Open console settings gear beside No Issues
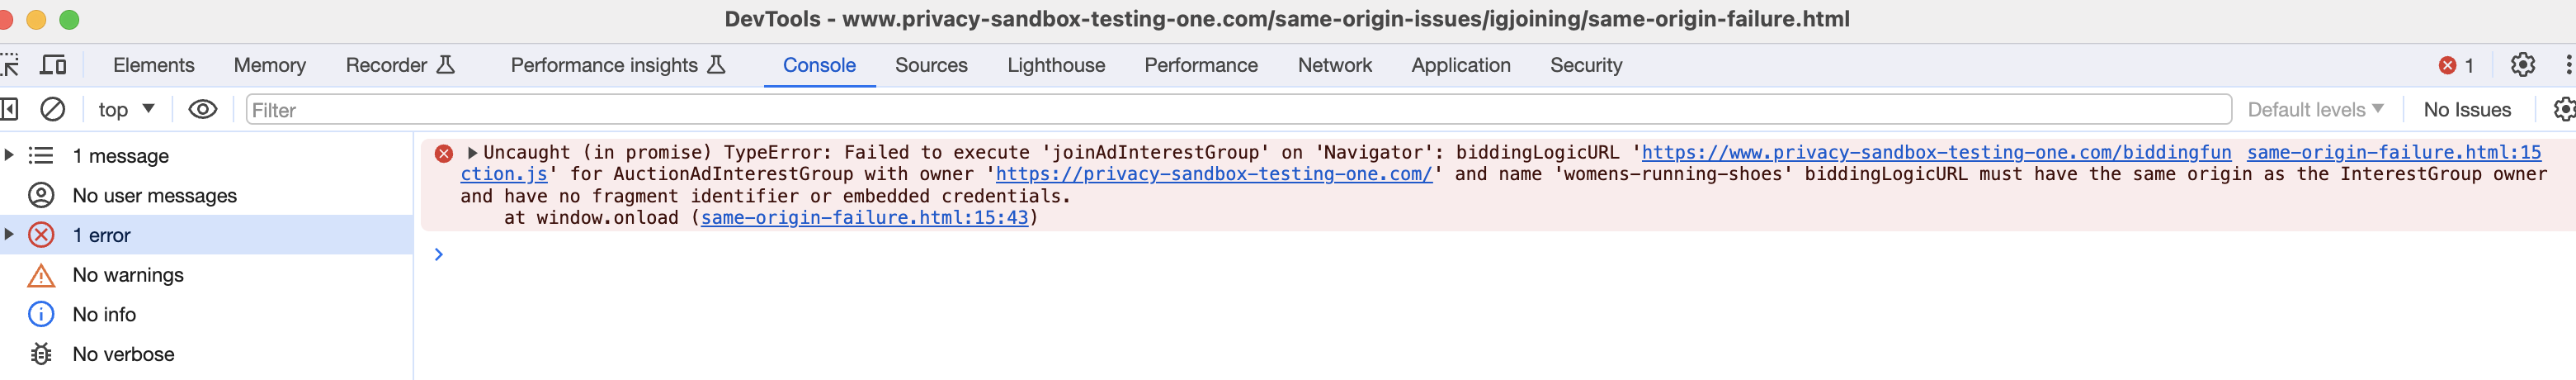The height and width of the screenshot is (380, 2576). click(x=2564, y=109)
